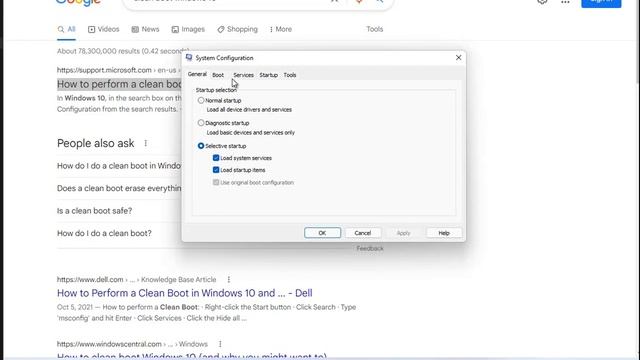The height and width of the screenshot is (360, 640).
Task: Click the www.dell.com URL text
Action: [90, 280]
